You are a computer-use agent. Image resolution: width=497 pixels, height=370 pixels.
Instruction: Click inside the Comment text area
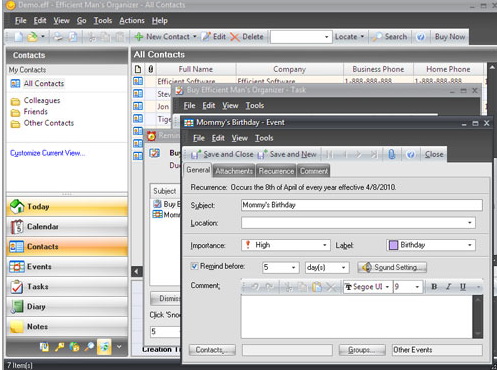click(357, 317)
